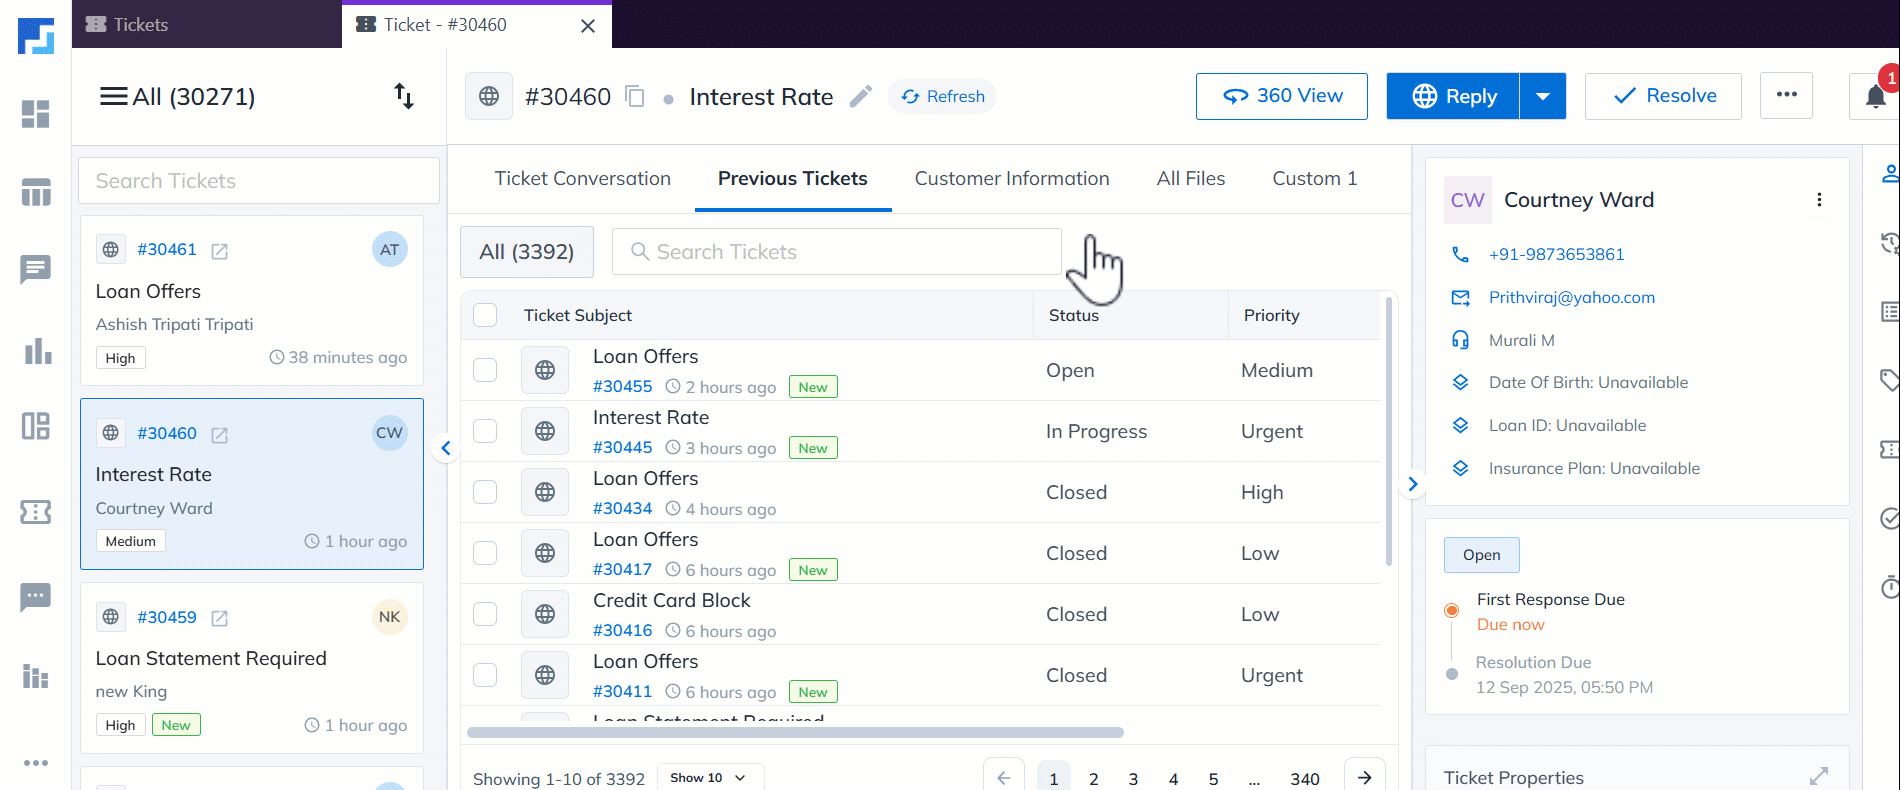Click the NK avatar on ticket #30459

click(x=389, y=617)
